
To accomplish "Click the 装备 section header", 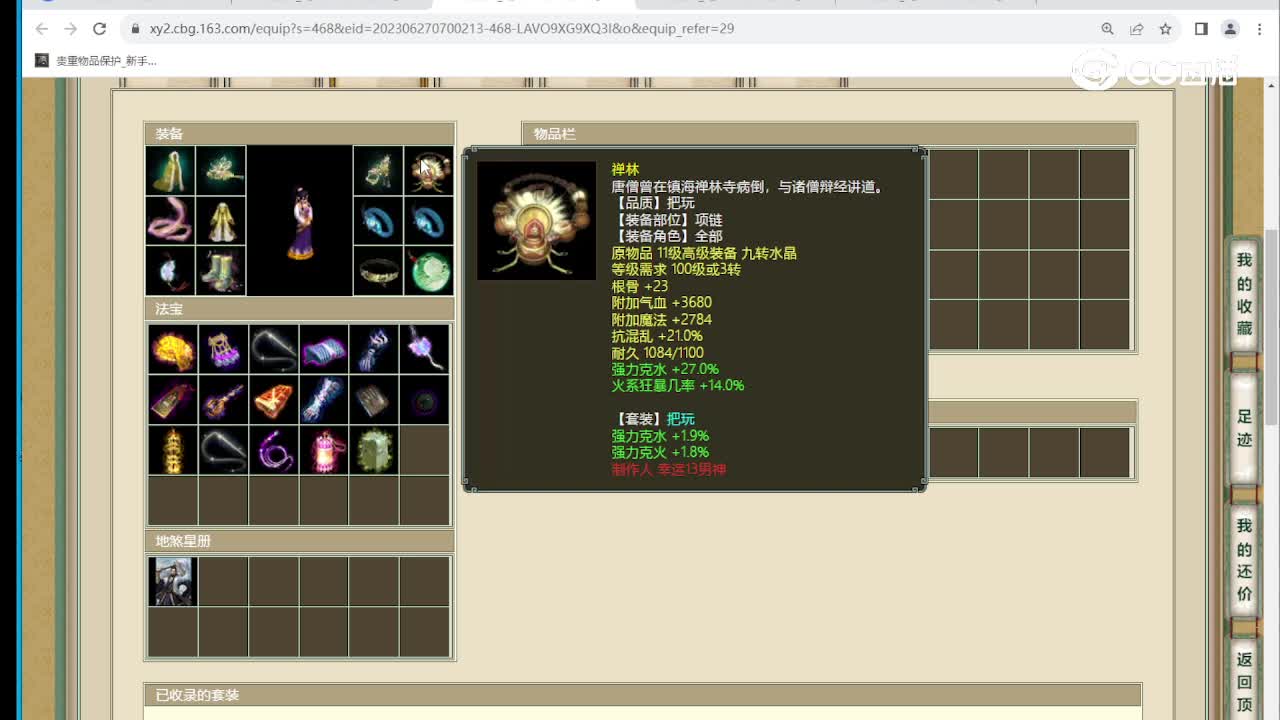I will point(300,134).
